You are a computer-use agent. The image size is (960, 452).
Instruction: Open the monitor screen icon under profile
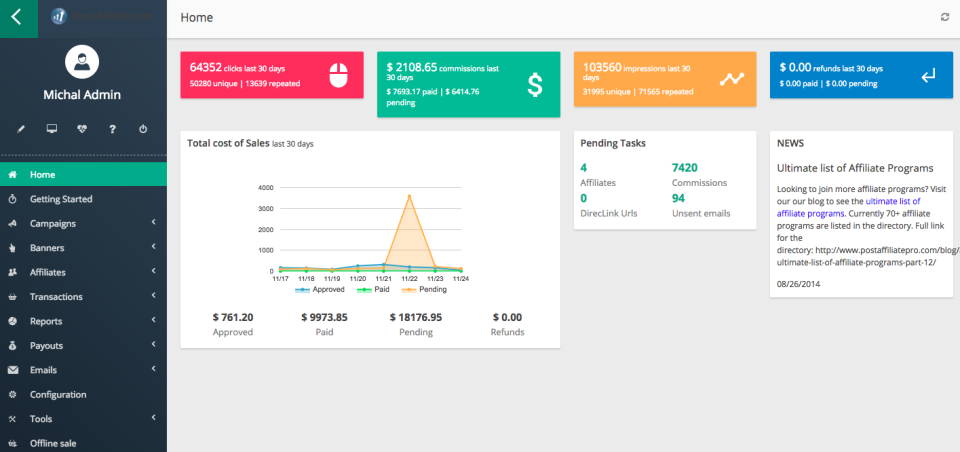52,129
